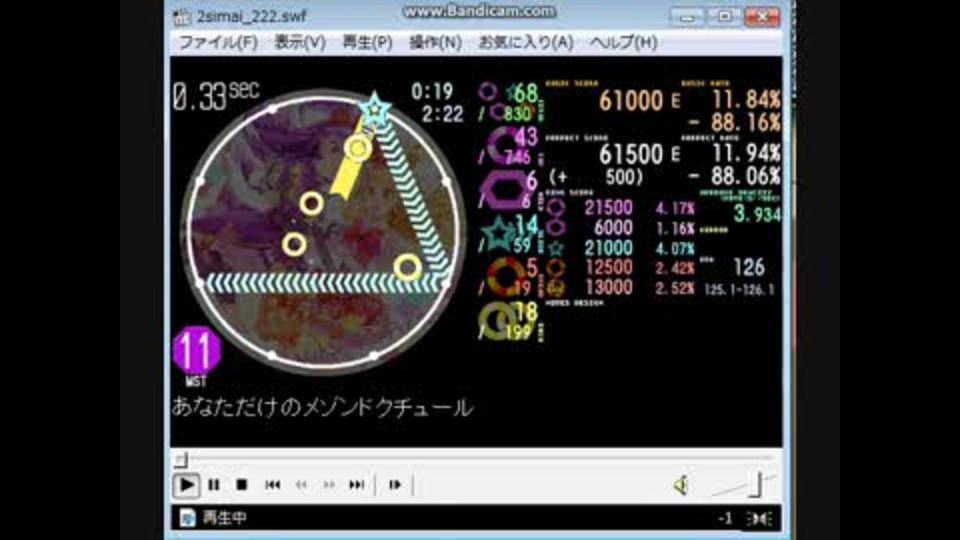This screenshot has height=540, width=960.
Task: Click the file icon in status bar
Action: point(187,519)
